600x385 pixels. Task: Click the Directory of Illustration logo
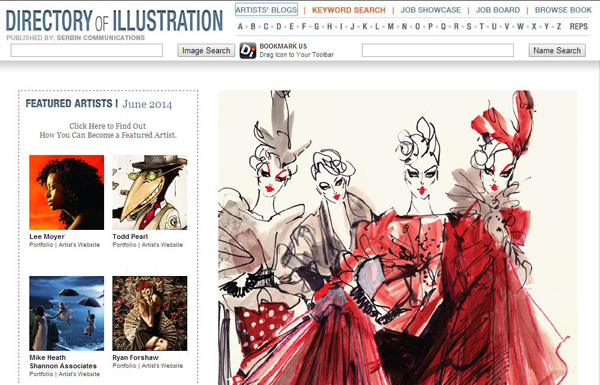pos(114,20)
